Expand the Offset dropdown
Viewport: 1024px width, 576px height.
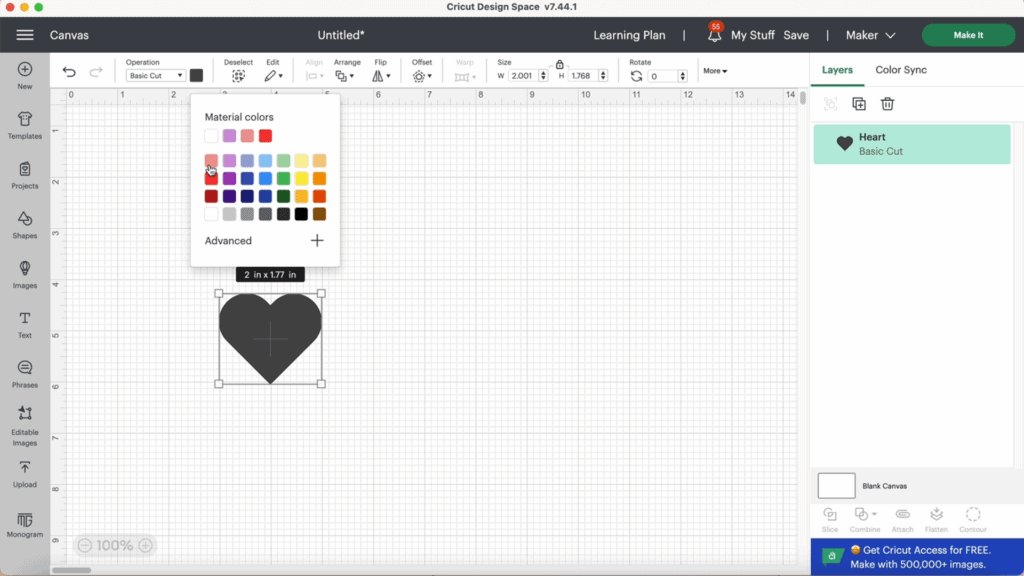click(422, 76)
